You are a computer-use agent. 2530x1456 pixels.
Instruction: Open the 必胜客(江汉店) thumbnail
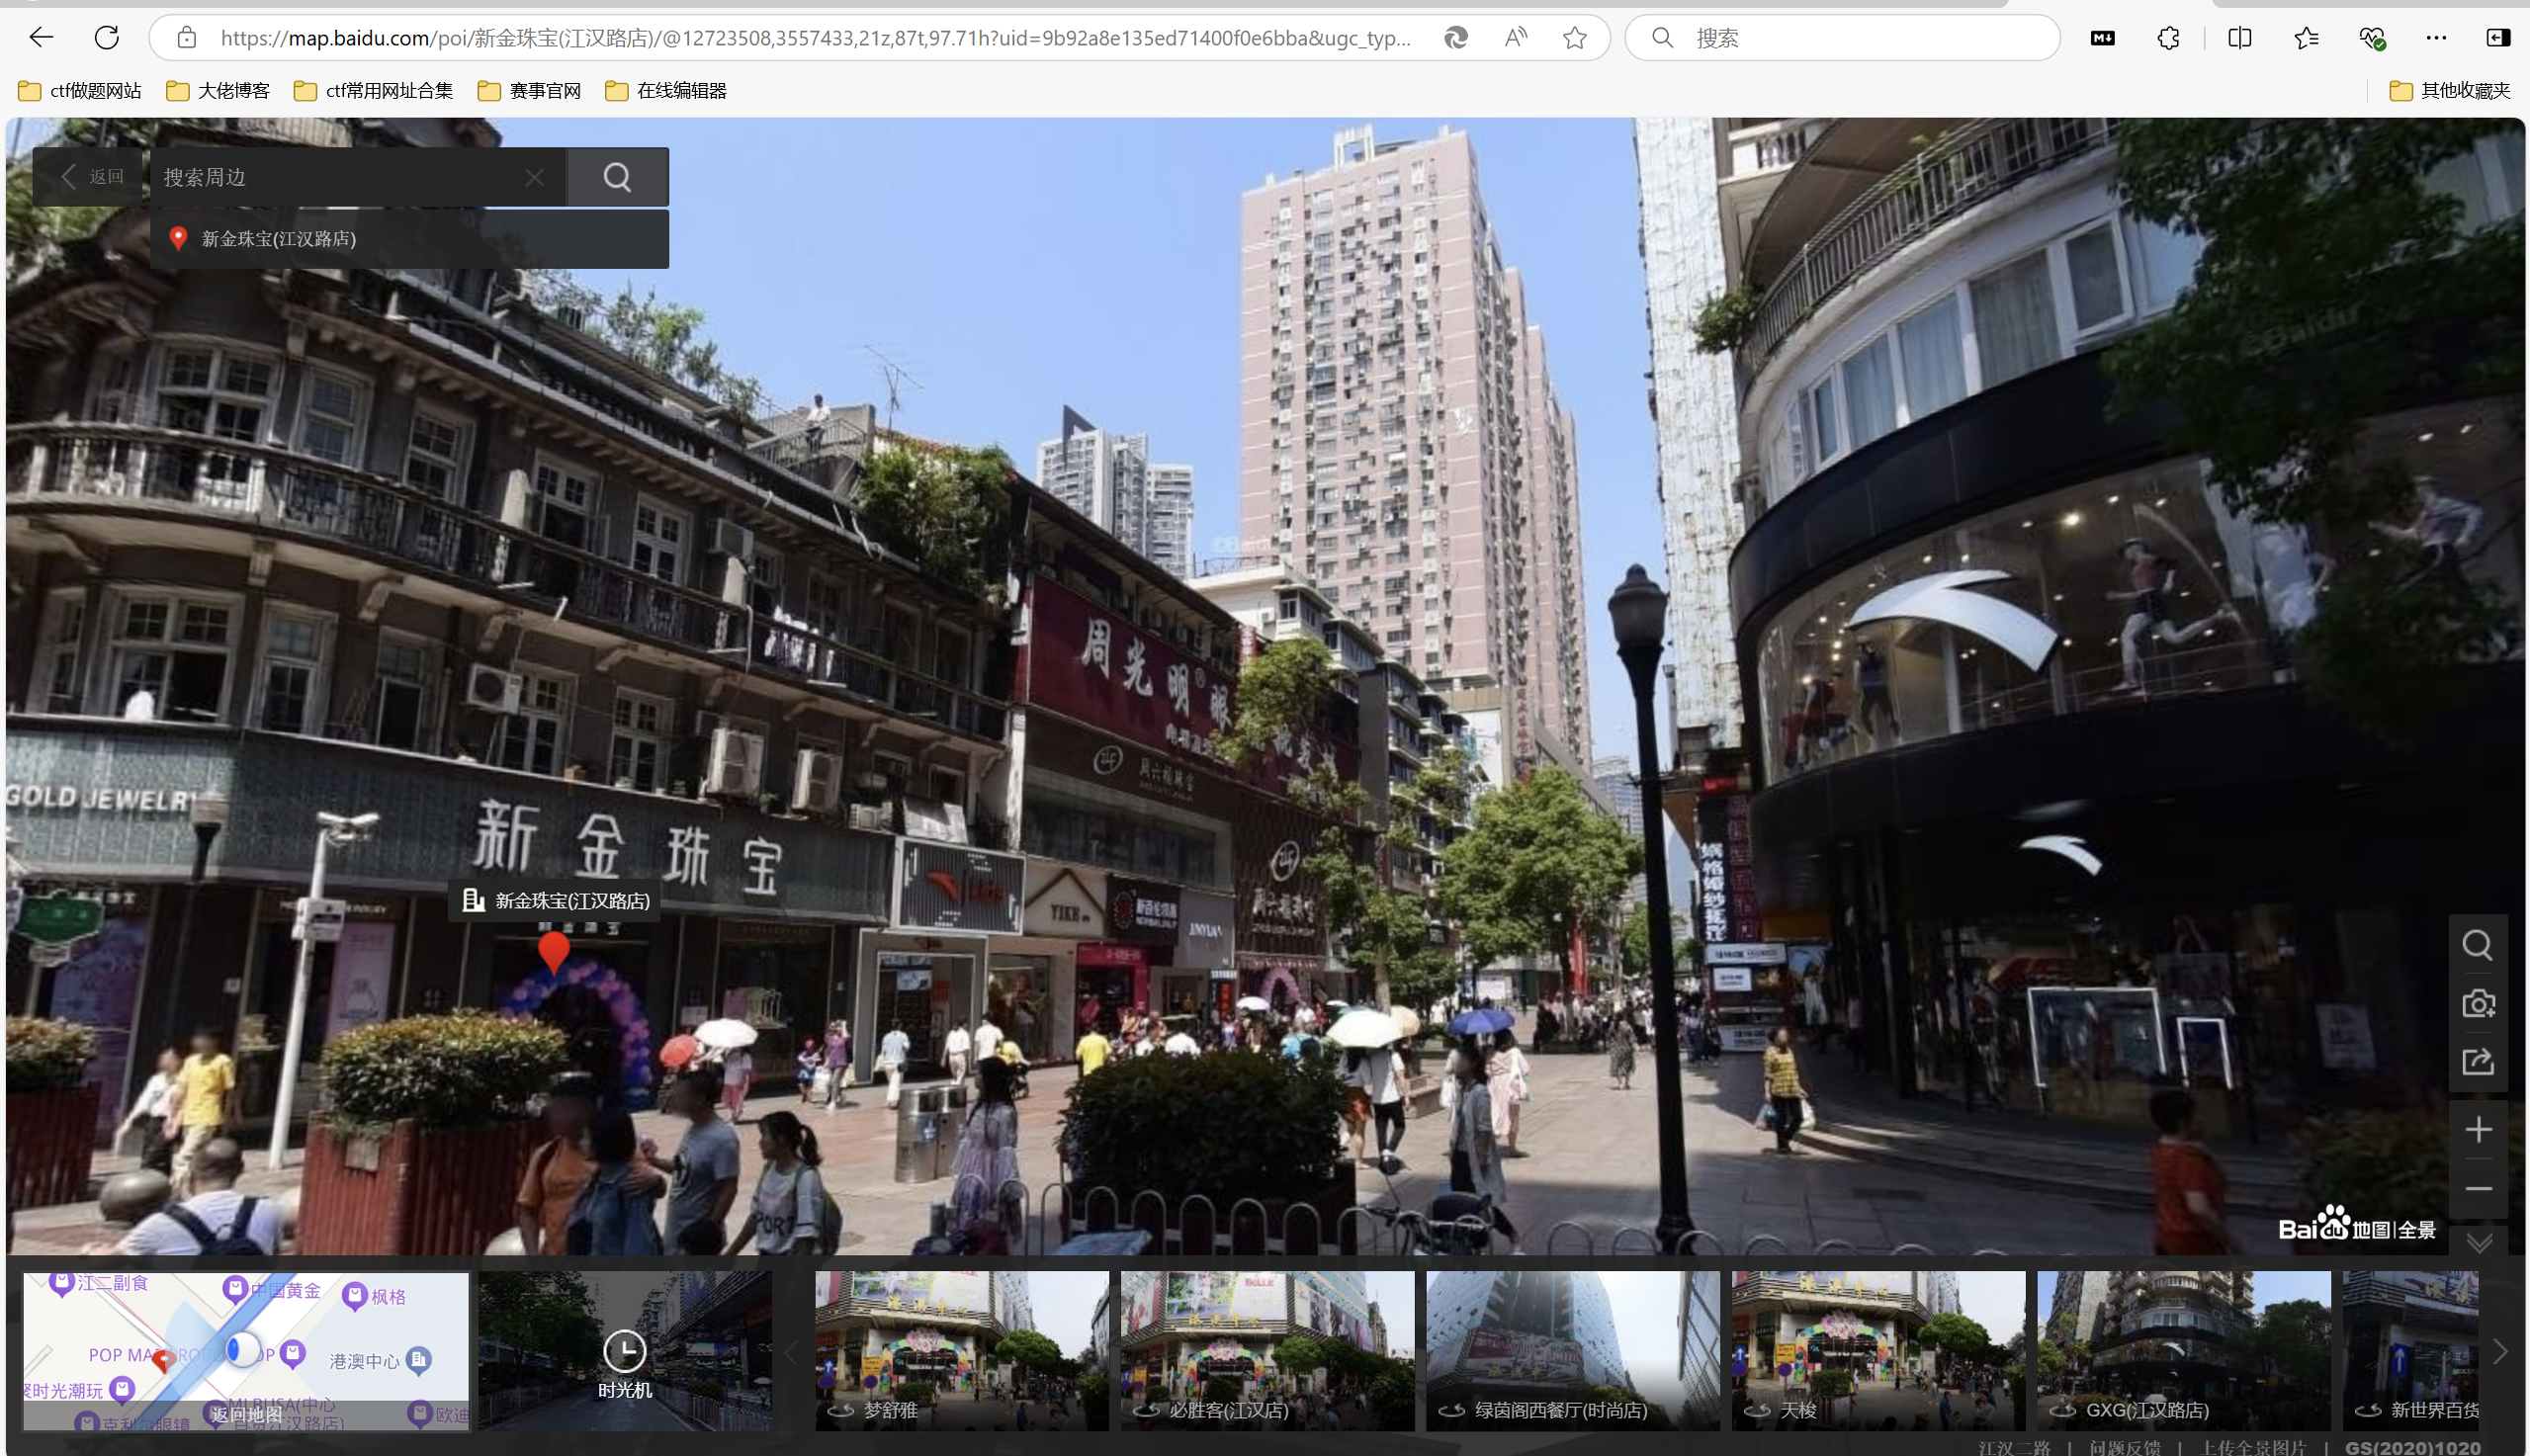(x=1268, y=1351)
